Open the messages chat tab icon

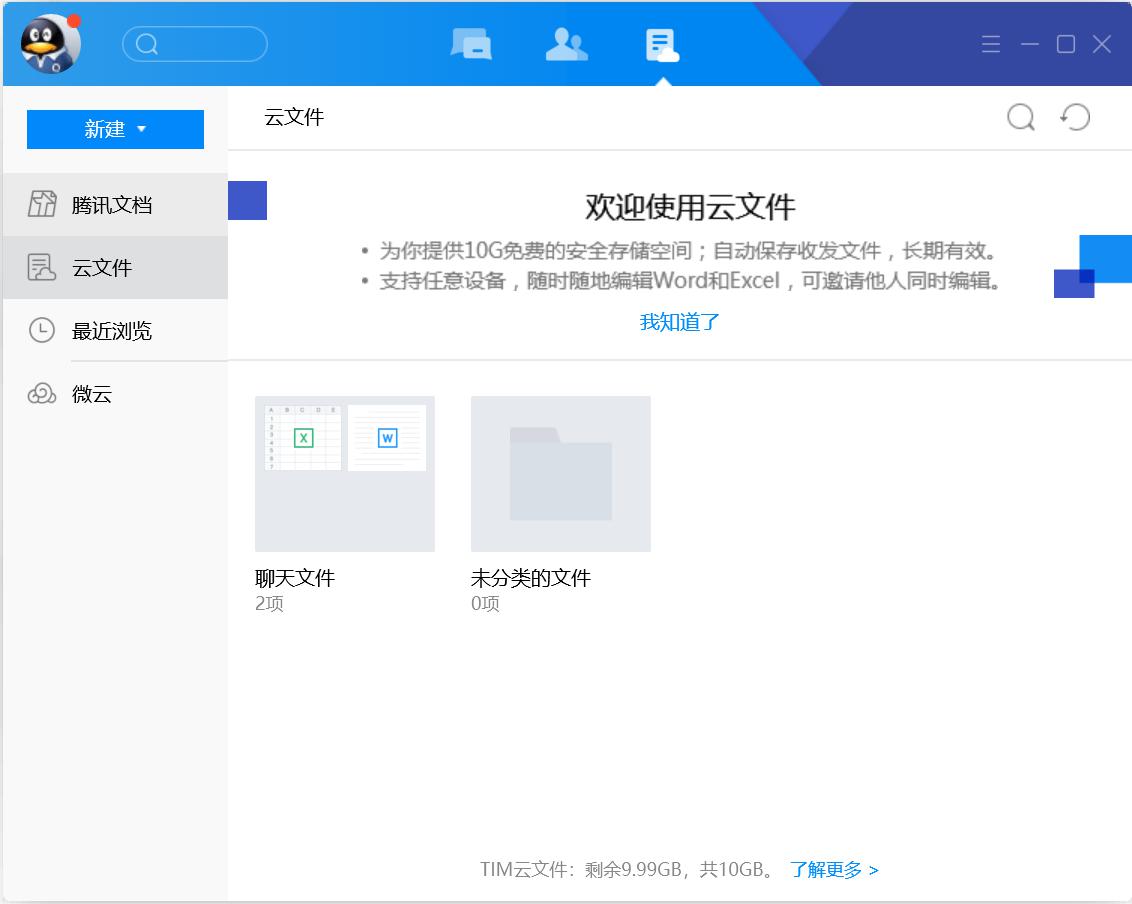click(x=471, y=44)
